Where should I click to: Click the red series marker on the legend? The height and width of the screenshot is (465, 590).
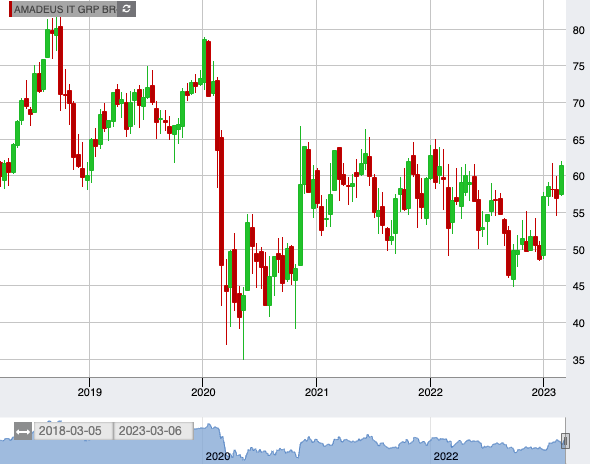coord(11,9)
